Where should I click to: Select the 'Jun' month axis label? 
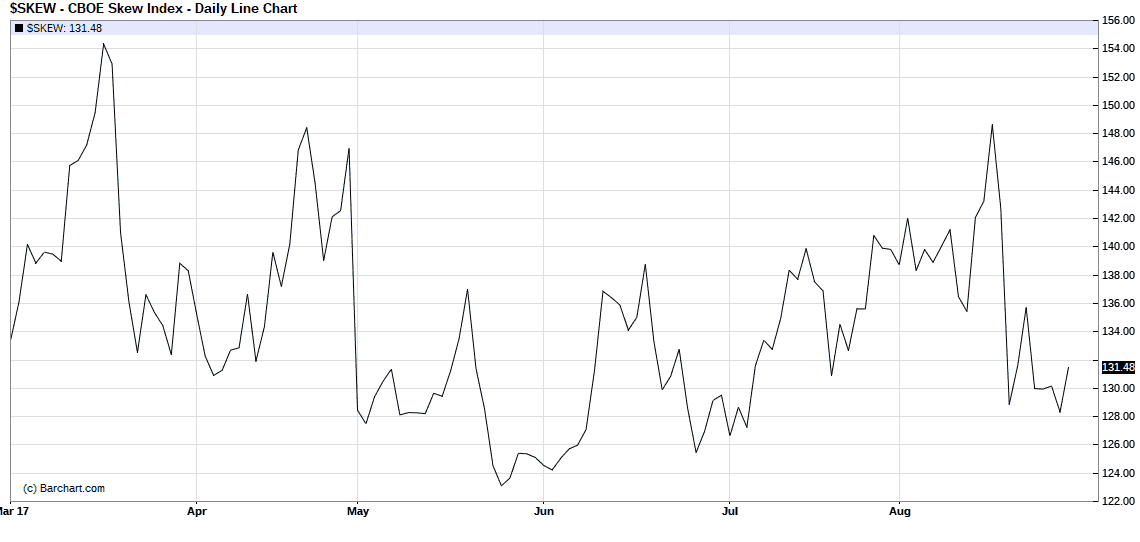point(542,511)
